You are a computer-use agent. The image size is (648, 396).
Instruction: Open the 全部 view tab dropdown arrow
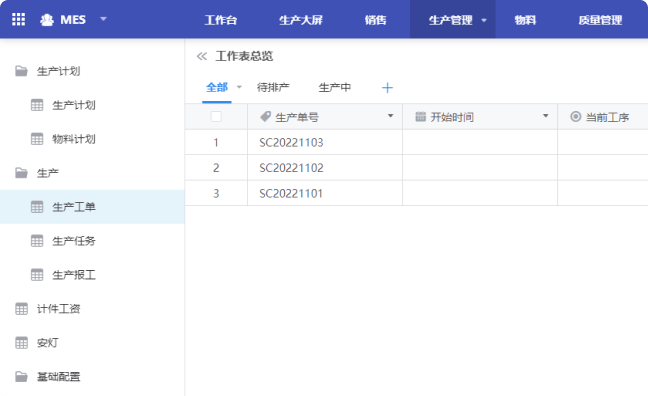point(239,87)
